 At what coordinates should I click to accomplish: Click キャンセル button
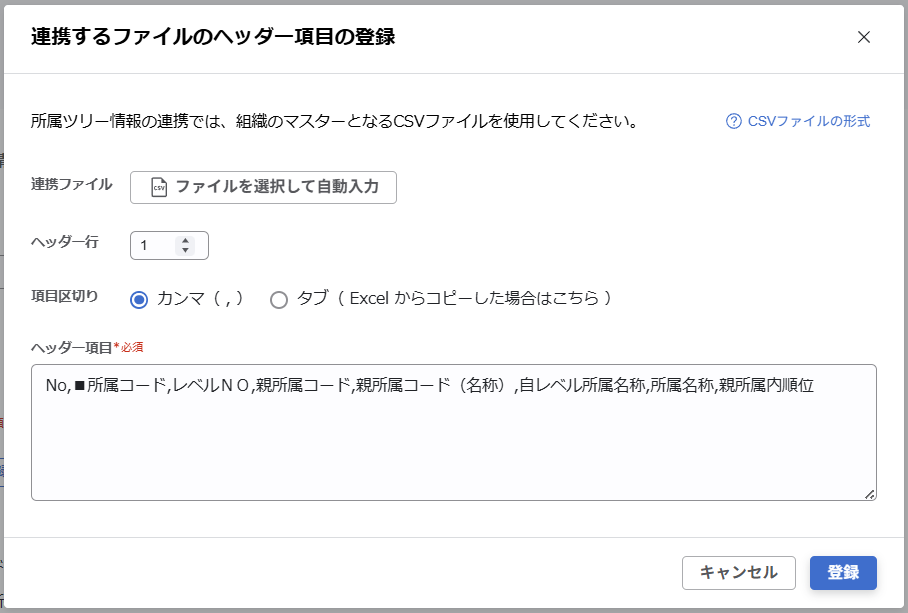coord(738,572)
